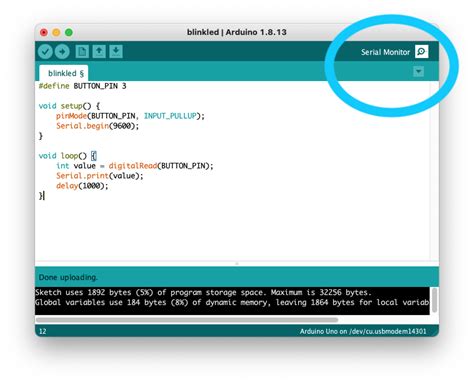Open a sketch with the up-arrow icon
This screenshot has height=383, width=474.
click(99, 52)
